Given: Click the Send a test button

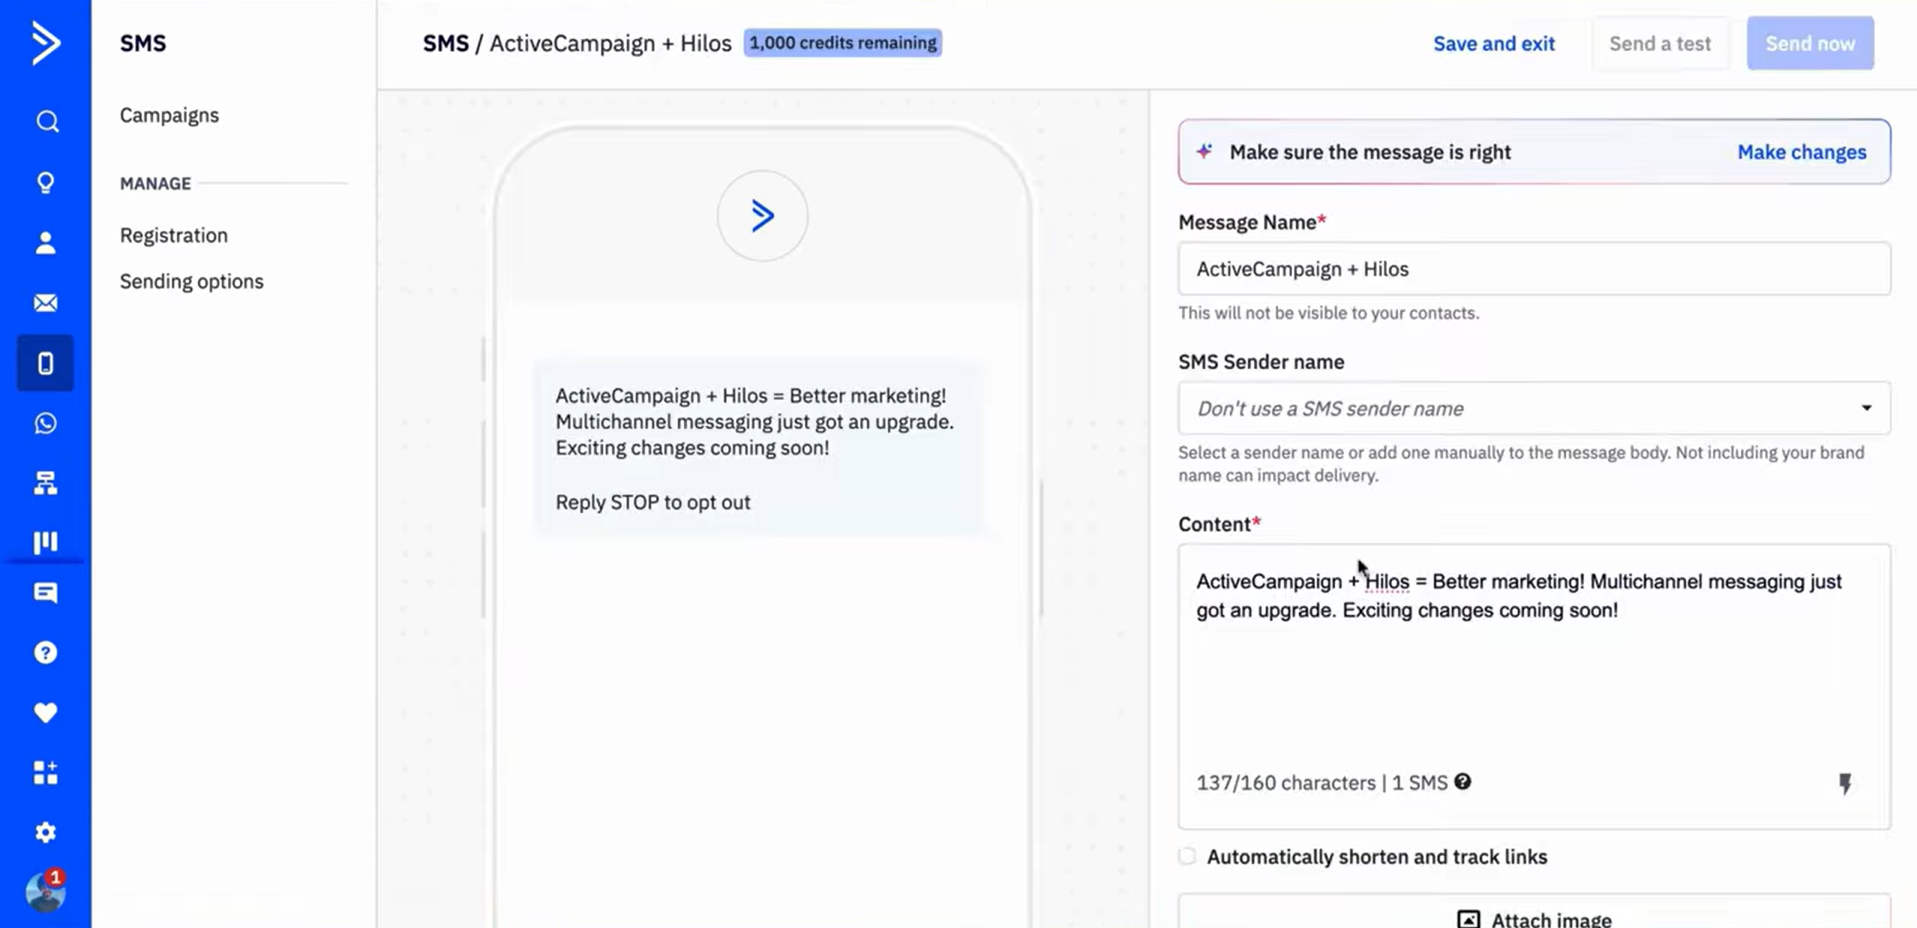Looking at the screenshot, I should [1660, 44].
